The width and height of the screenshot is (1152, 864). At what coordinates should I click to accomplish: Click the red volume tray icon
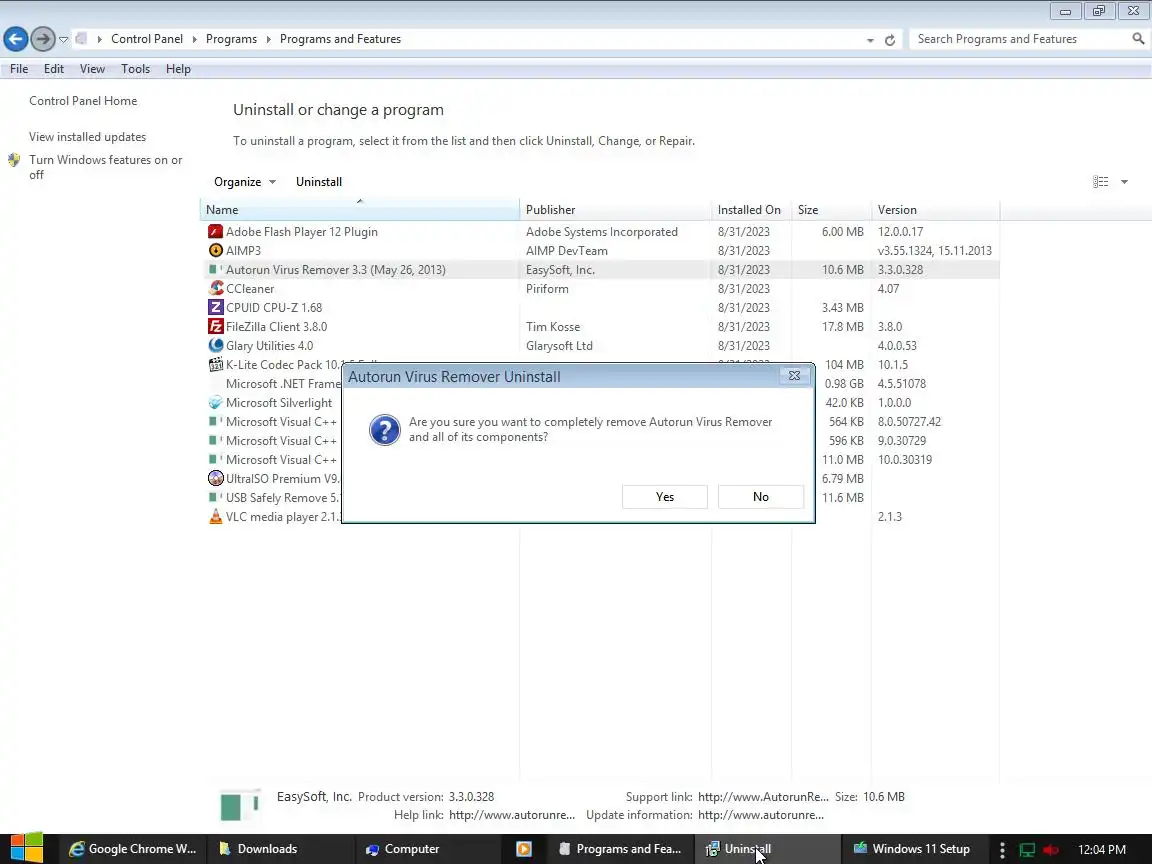1051,850
